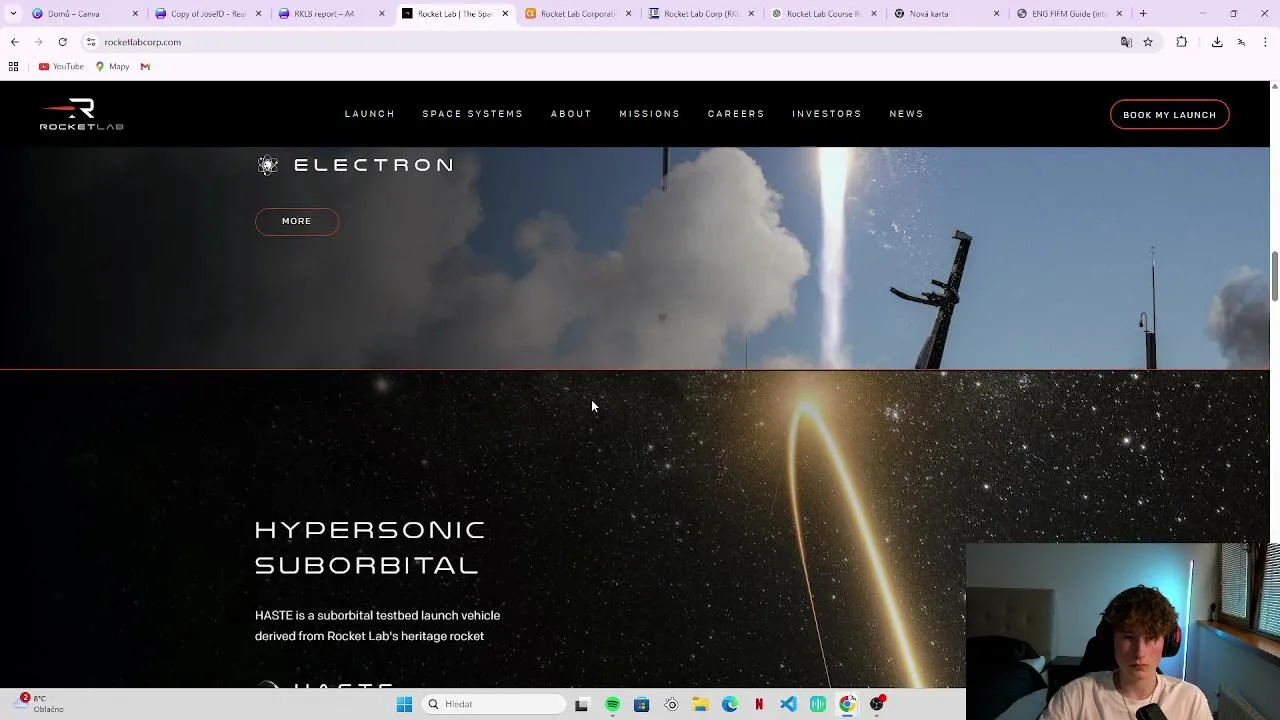Open the Chrome downloads icon
The width and height of the screenshot is (1280, 720).
pos(1217,42)
